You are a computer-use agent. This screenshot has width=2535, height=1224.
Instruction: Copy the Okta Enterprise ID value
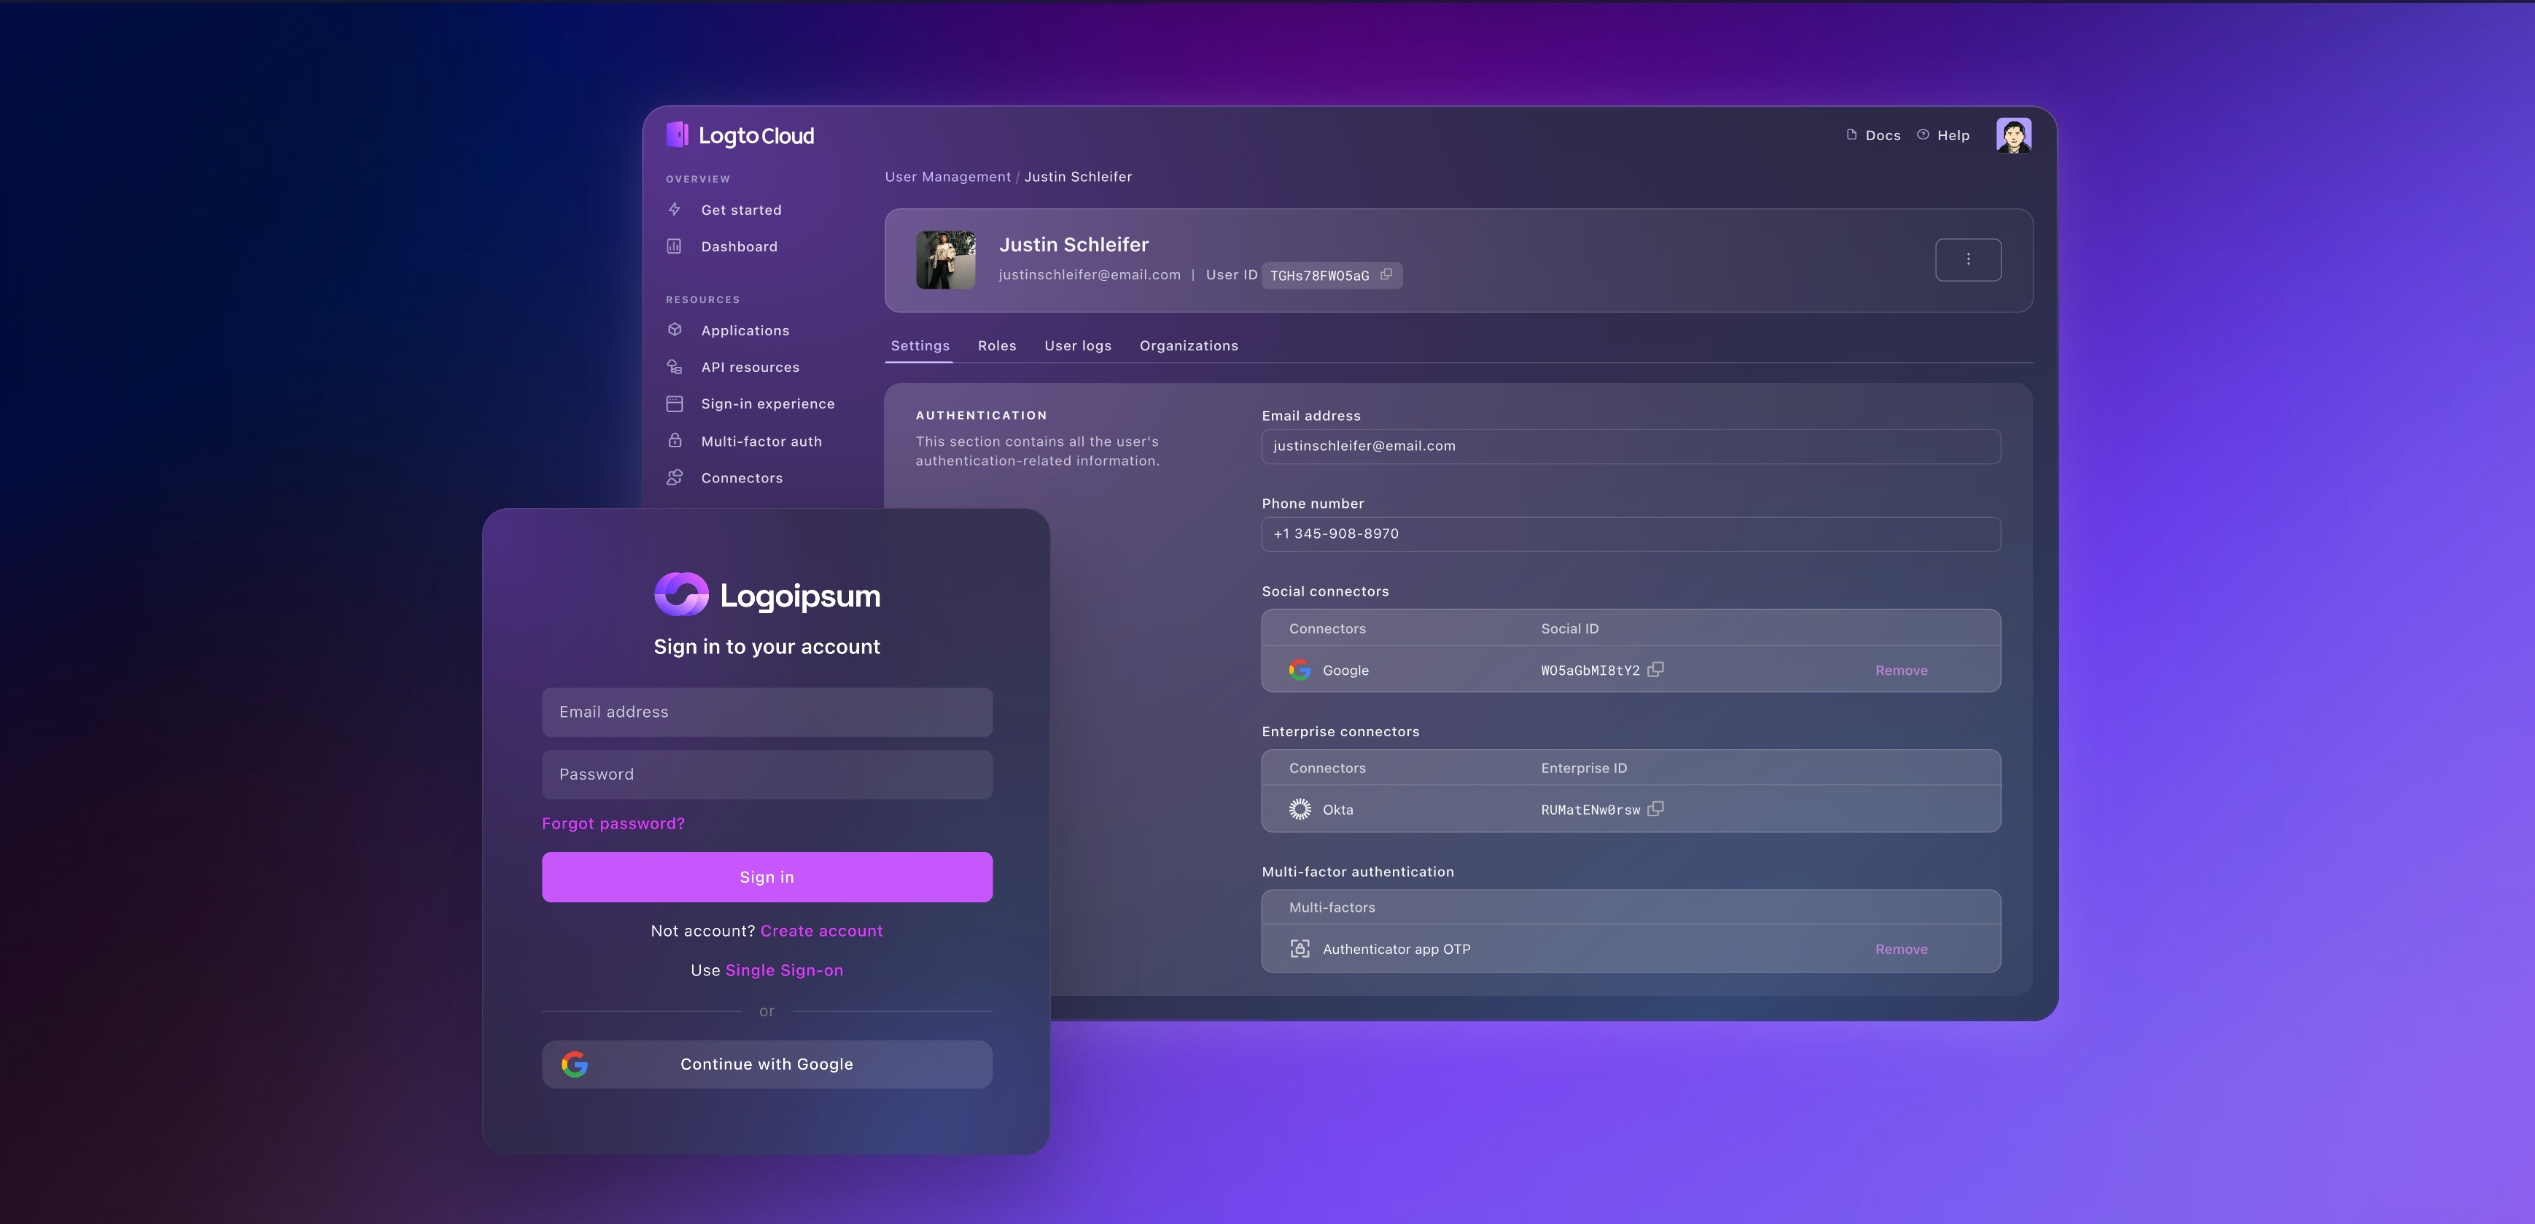click(x=1657, y=809)
